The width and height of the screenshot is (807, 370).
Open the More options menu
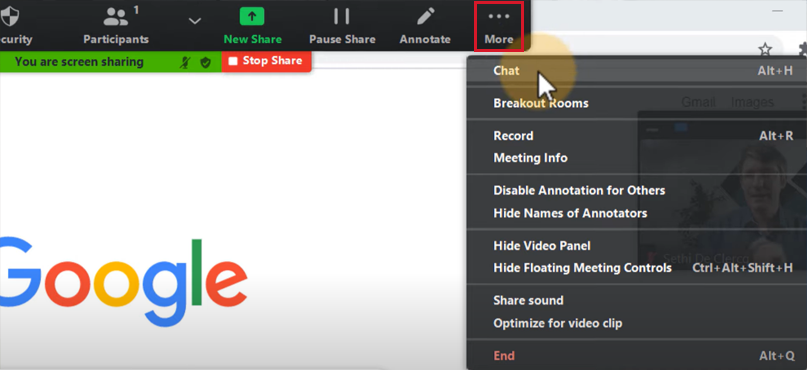tap(499, 26)
